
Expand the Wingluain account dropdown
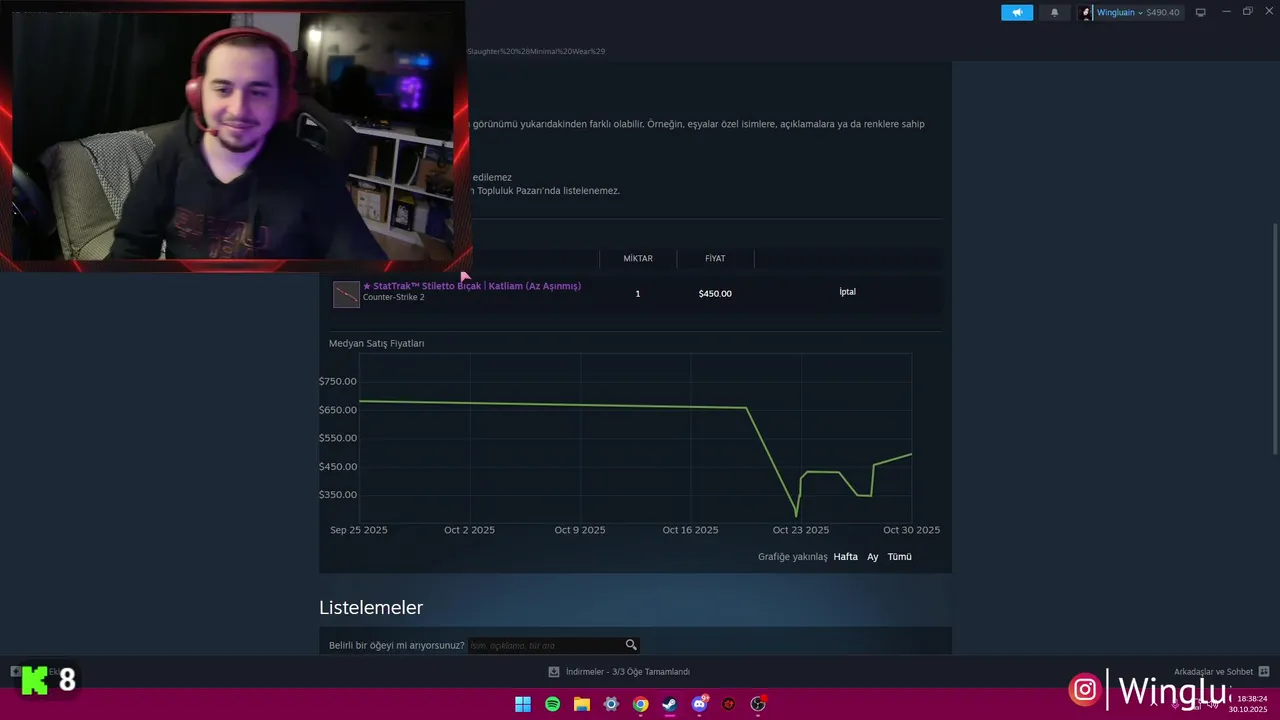click(x=1139, y=12)
